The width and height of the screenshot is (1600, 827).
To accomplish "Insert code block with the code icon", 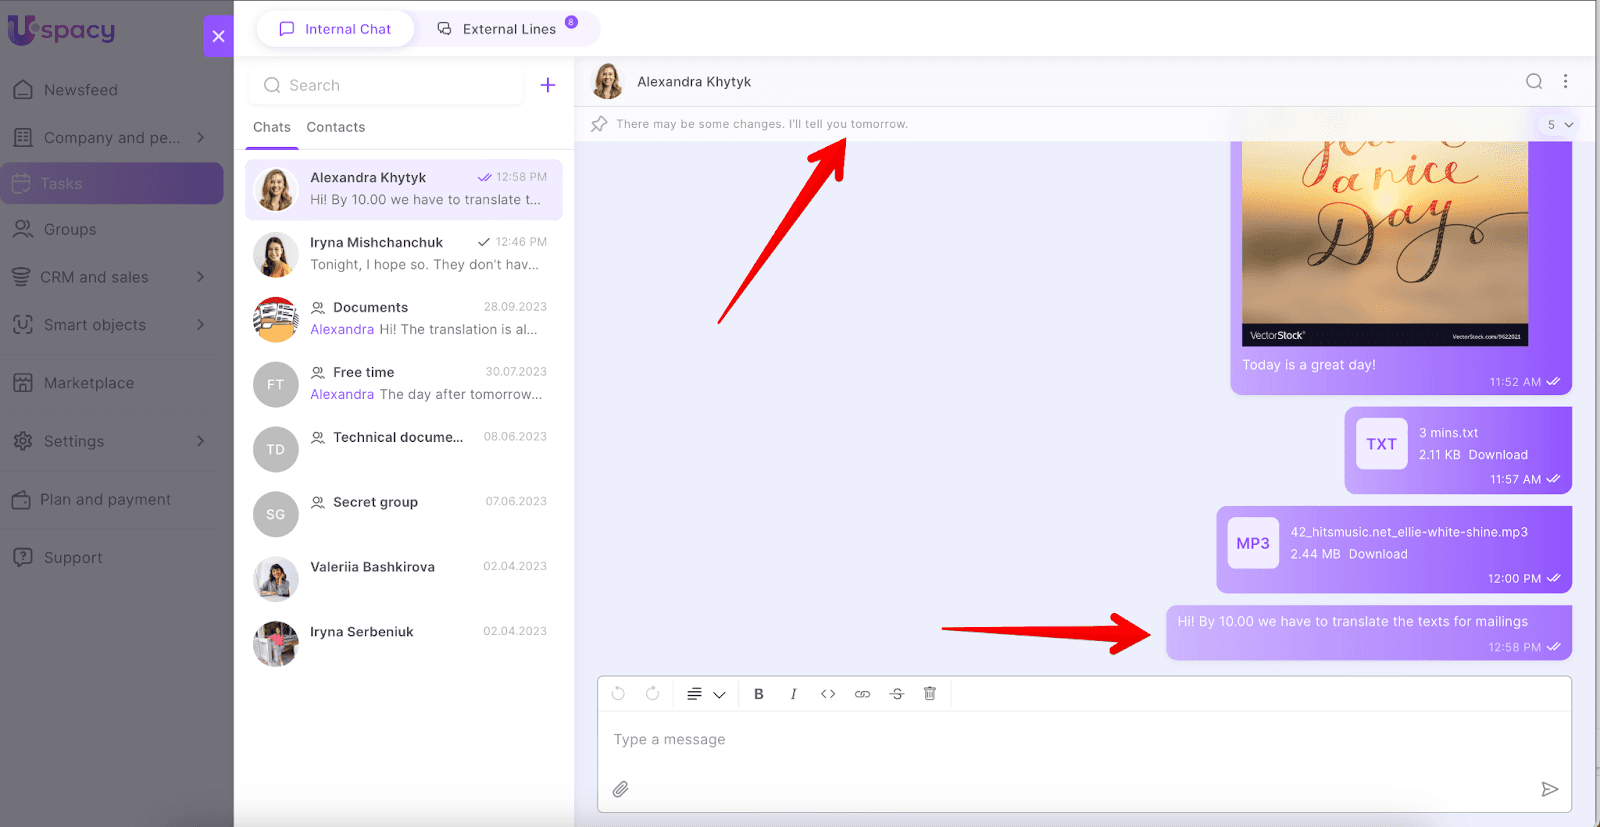I will coord(828,694).
